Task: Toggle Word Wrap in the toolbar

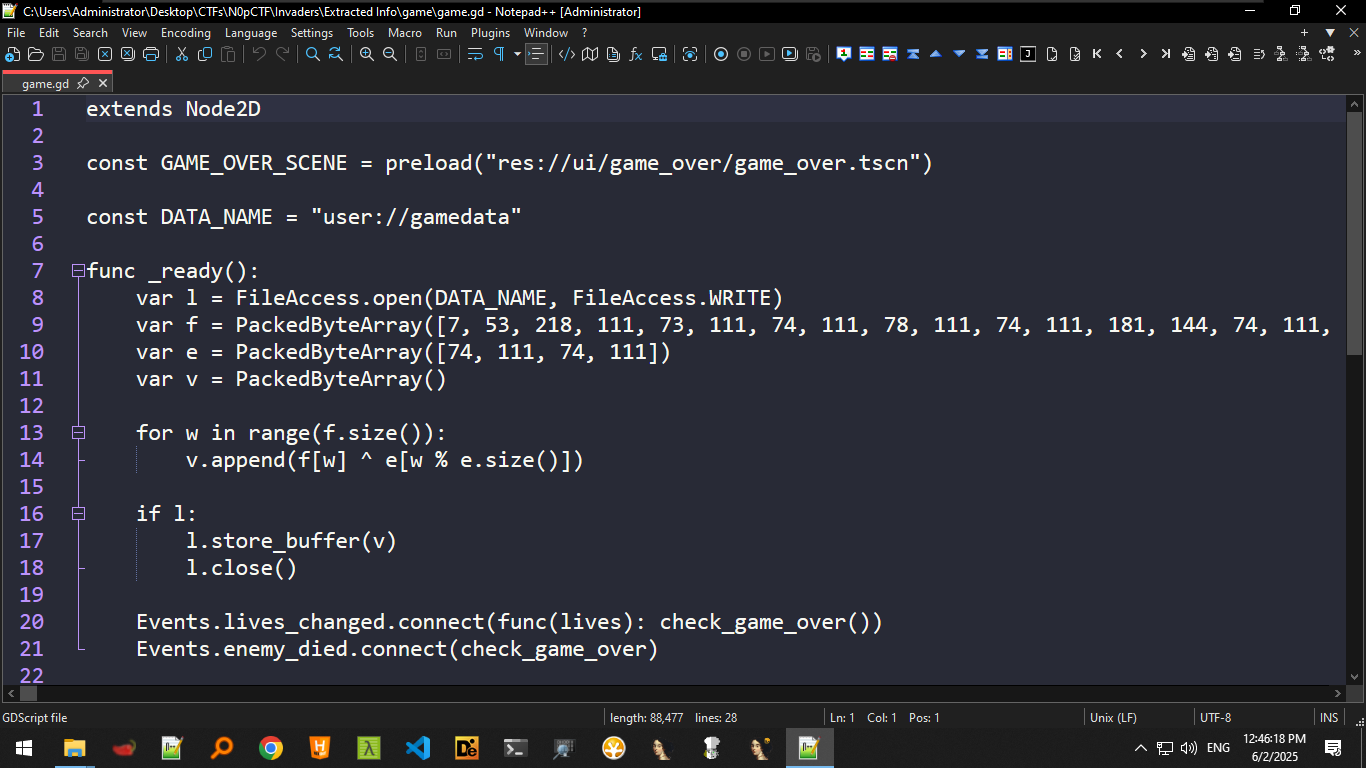Action: (475, 54)
